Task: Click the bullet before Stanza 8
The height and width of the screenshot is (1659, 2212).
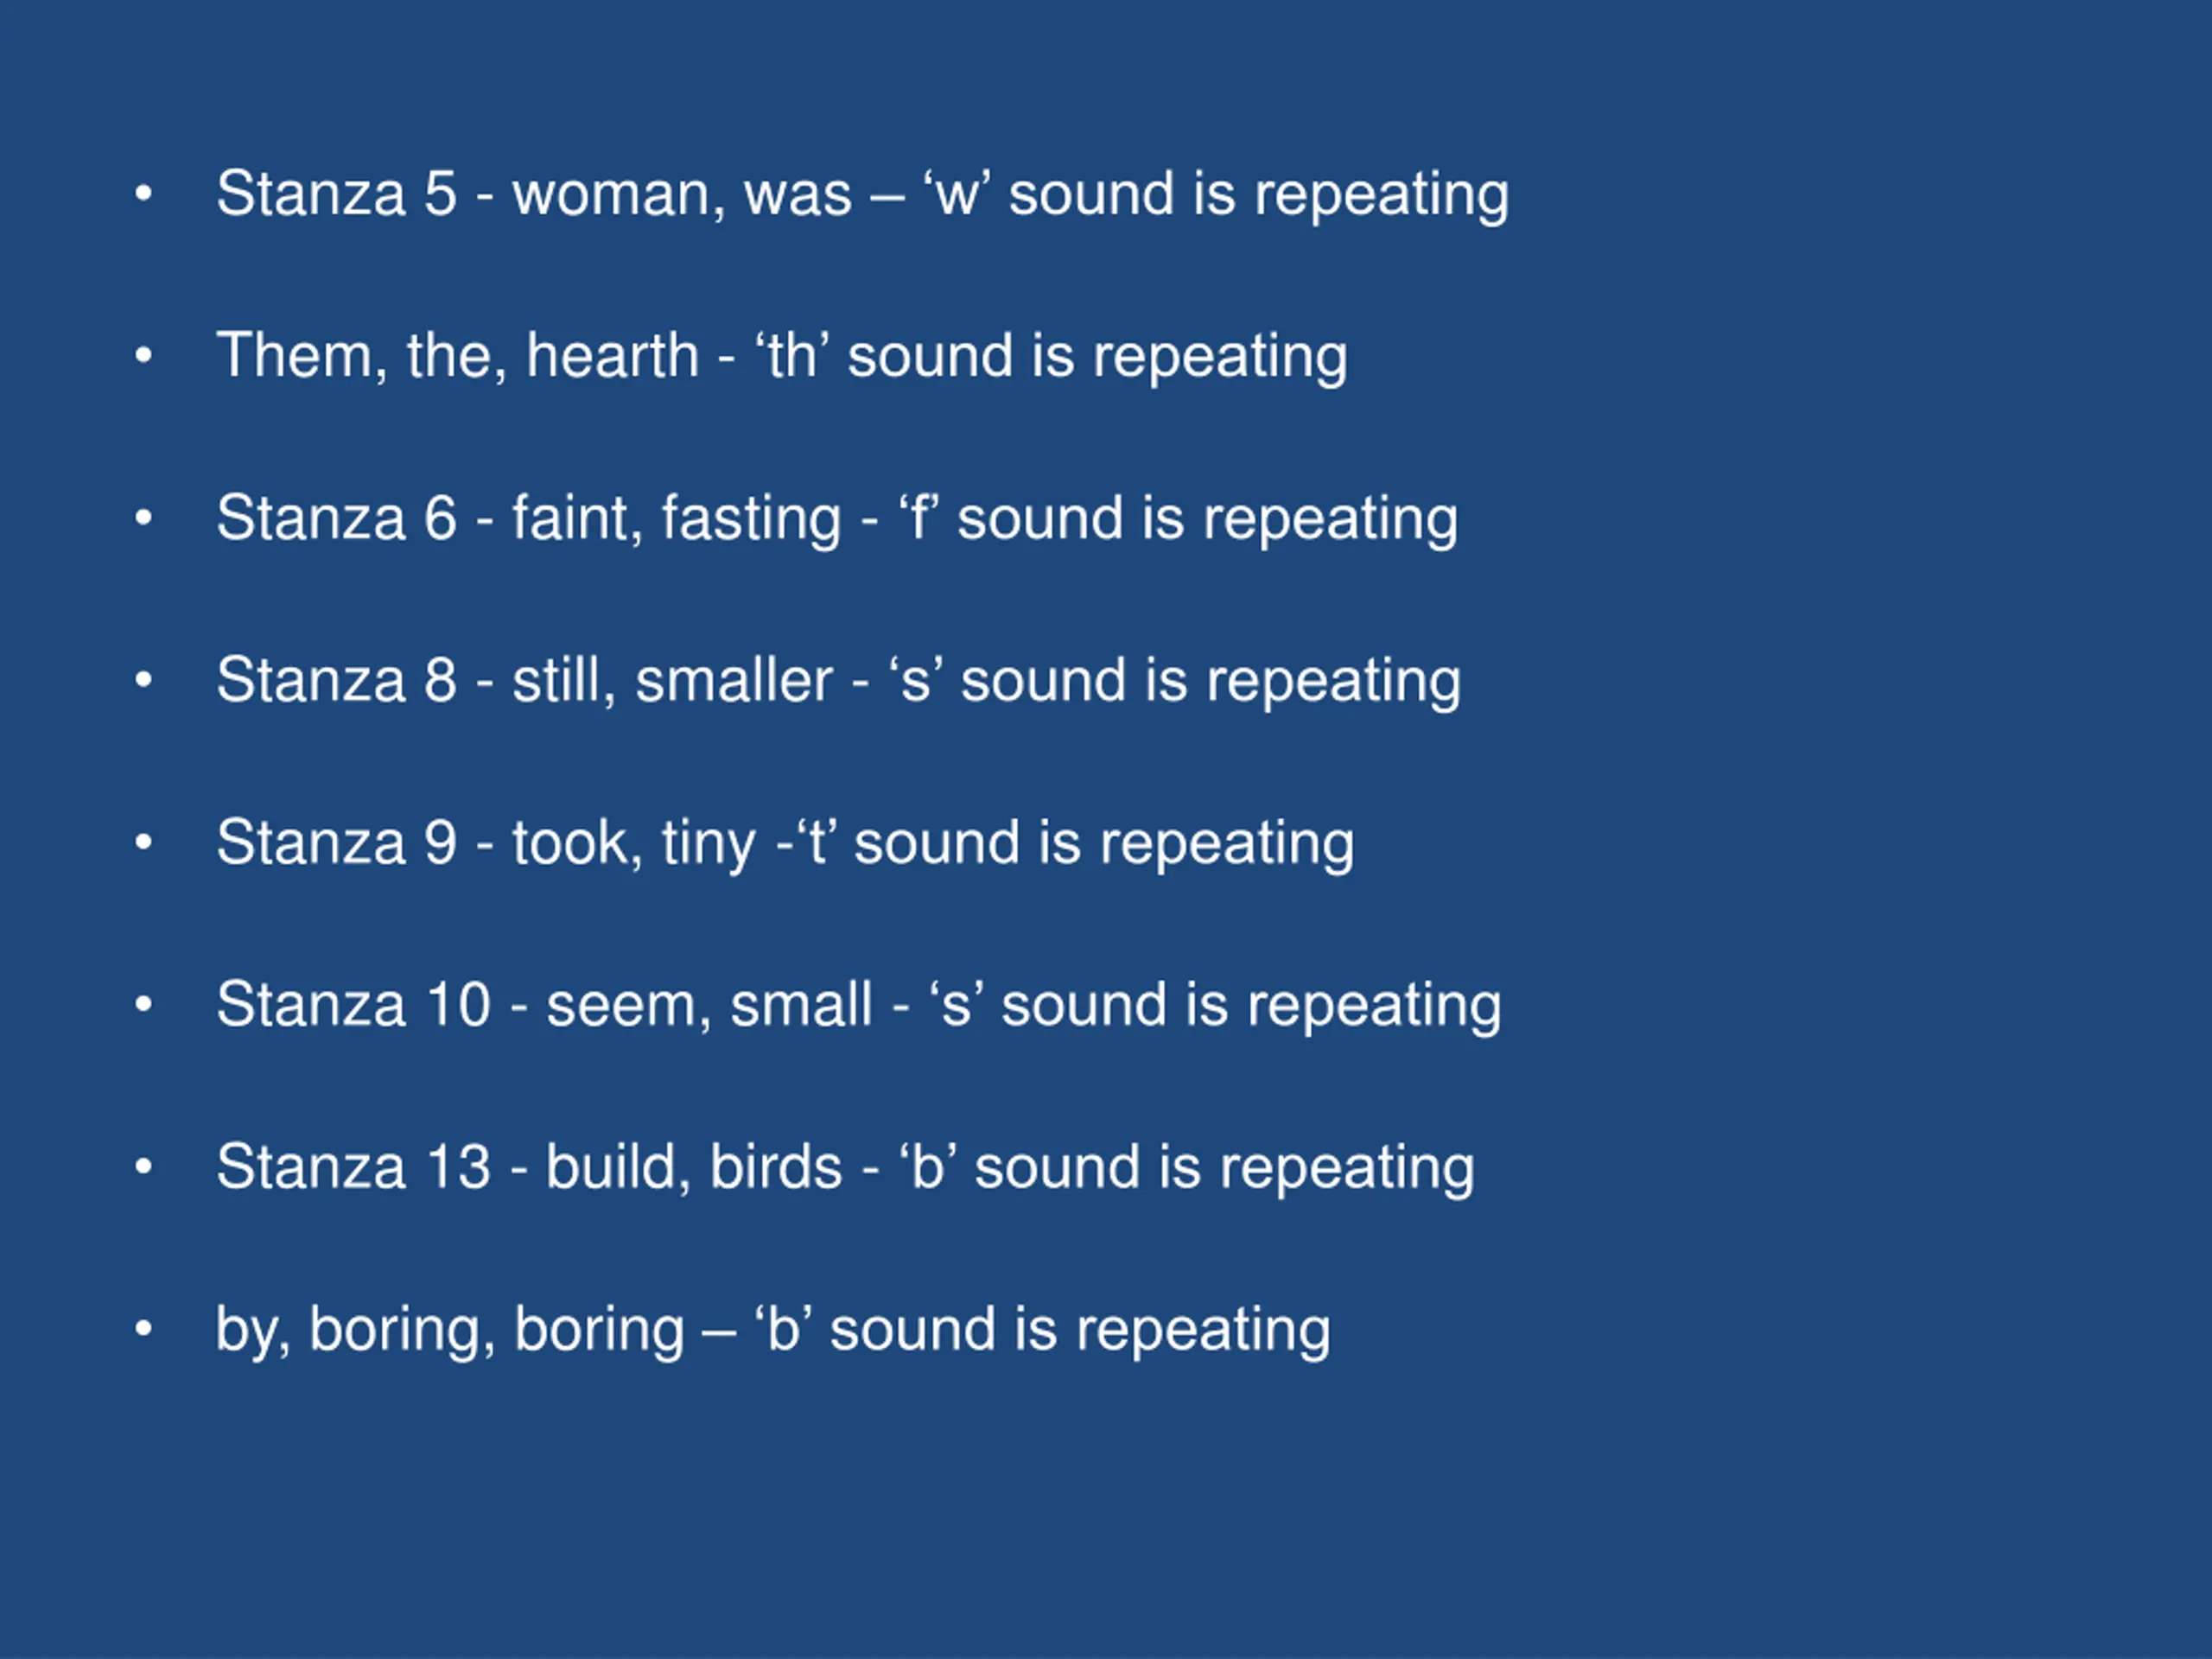Action: tap(144, 680)
